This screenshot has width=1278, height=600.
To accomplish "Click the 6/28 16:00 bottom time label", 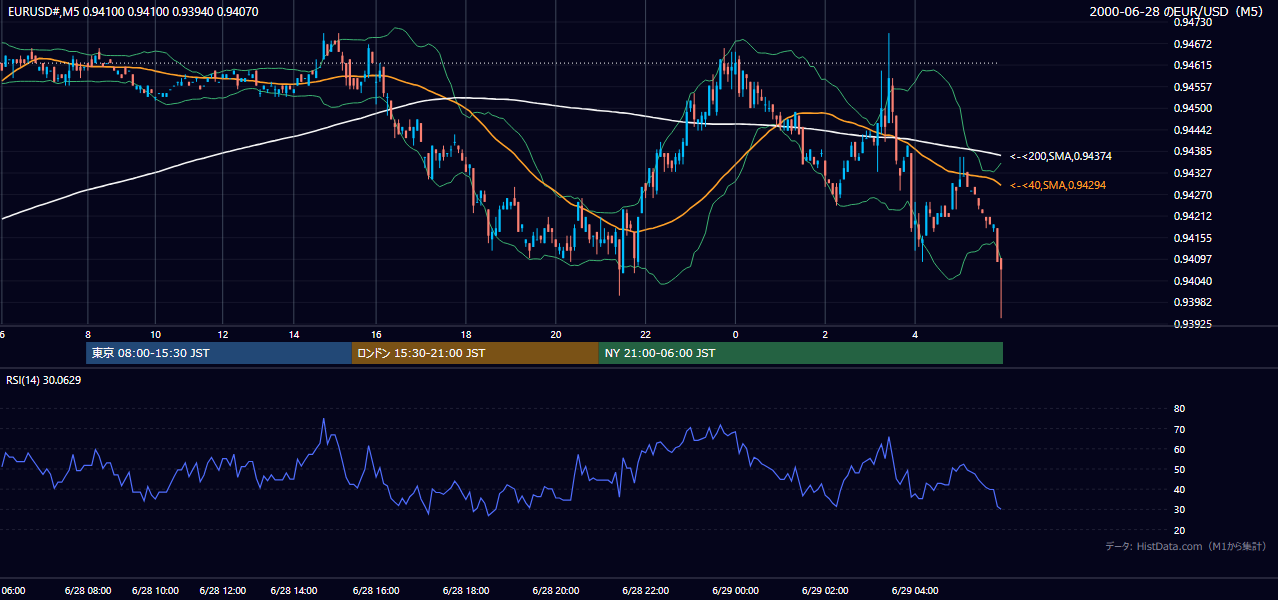I will pos(375,590).
